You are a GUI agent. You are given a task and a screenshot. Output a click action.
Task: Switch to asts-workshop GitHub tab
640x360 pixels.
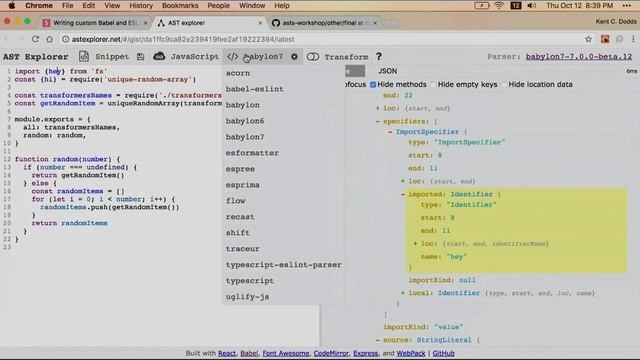point(323,23)
